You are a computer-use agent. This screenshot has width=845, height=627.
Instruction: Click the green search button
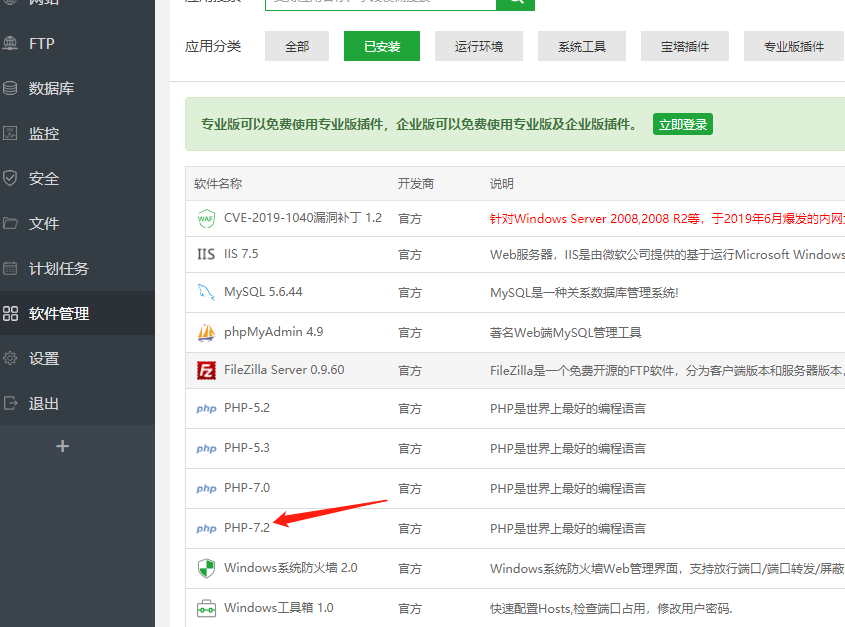(515, 3)
